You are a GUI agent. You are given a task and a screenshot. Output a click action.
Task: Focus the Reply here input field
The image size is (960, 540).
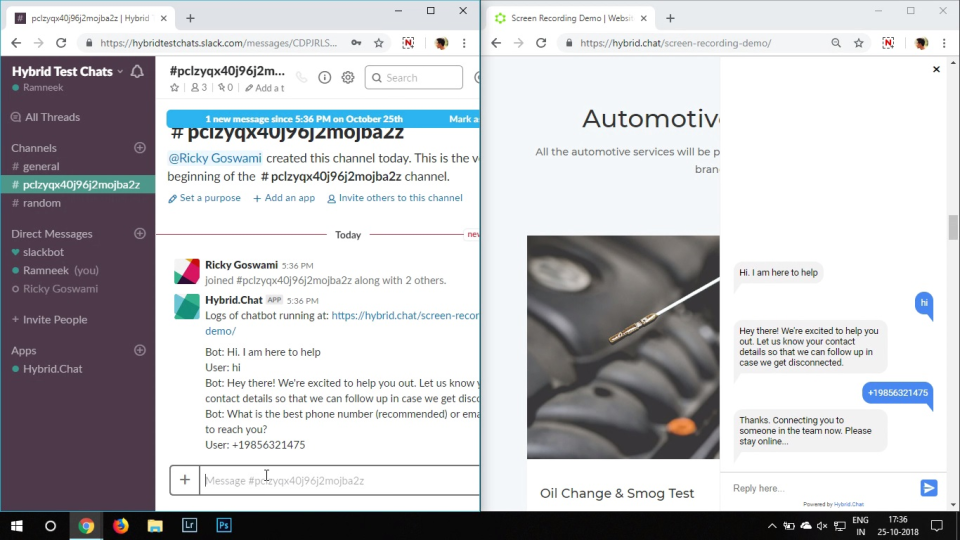820,488
